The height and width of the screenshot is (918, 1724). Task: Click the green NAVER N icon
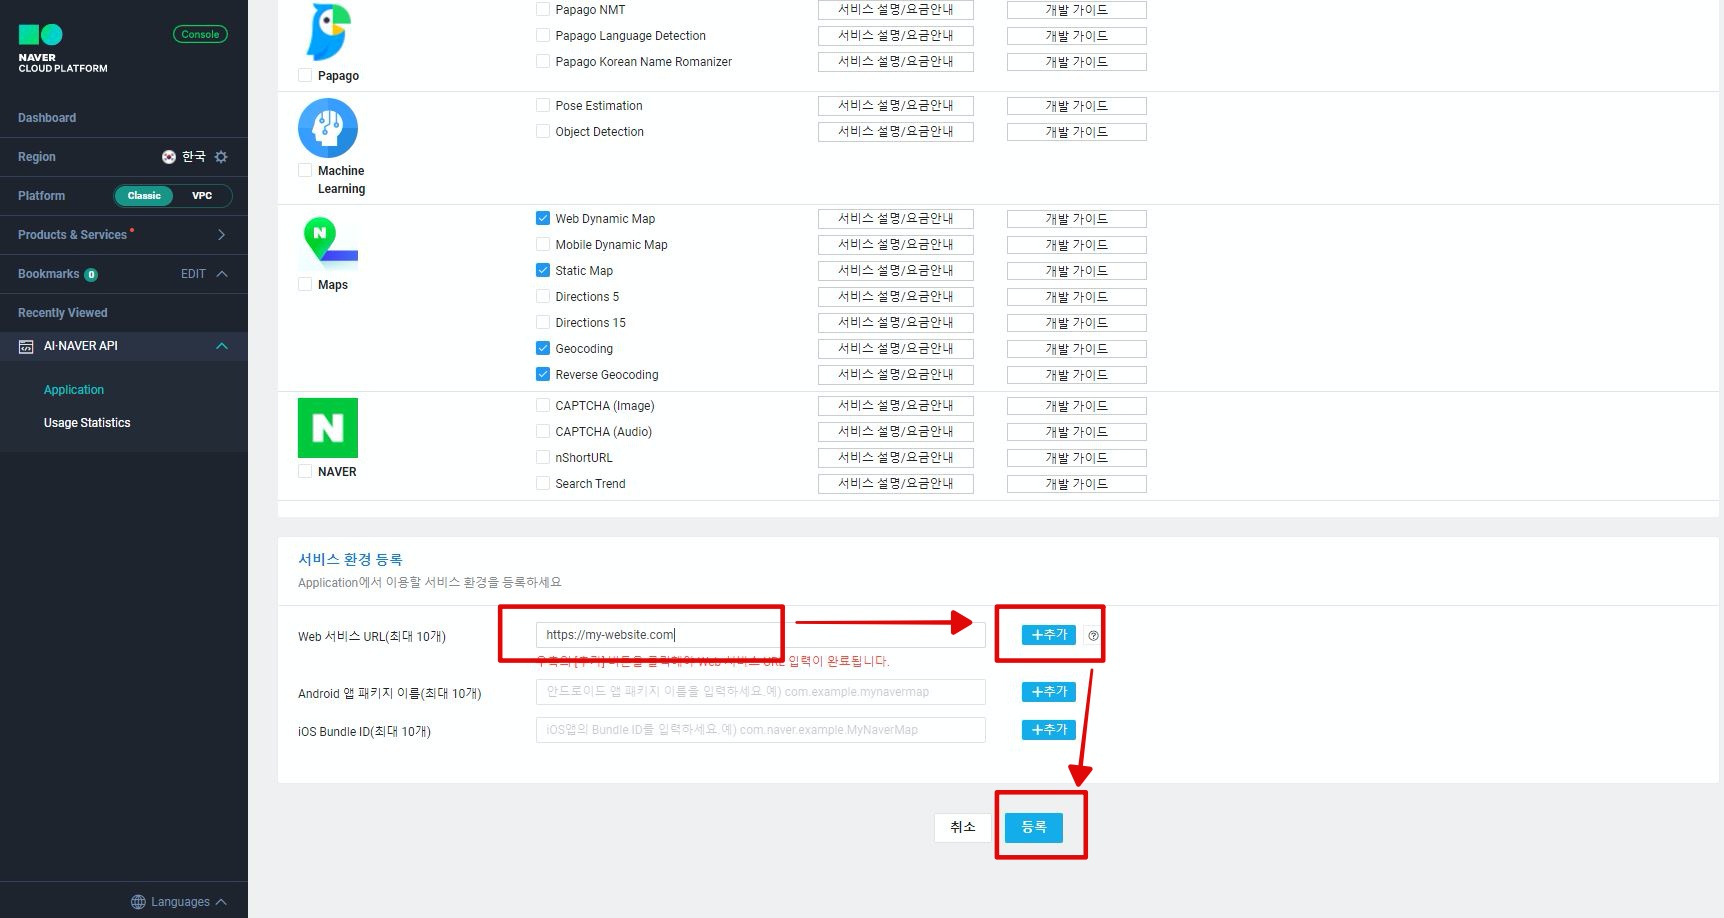[328, 428]
